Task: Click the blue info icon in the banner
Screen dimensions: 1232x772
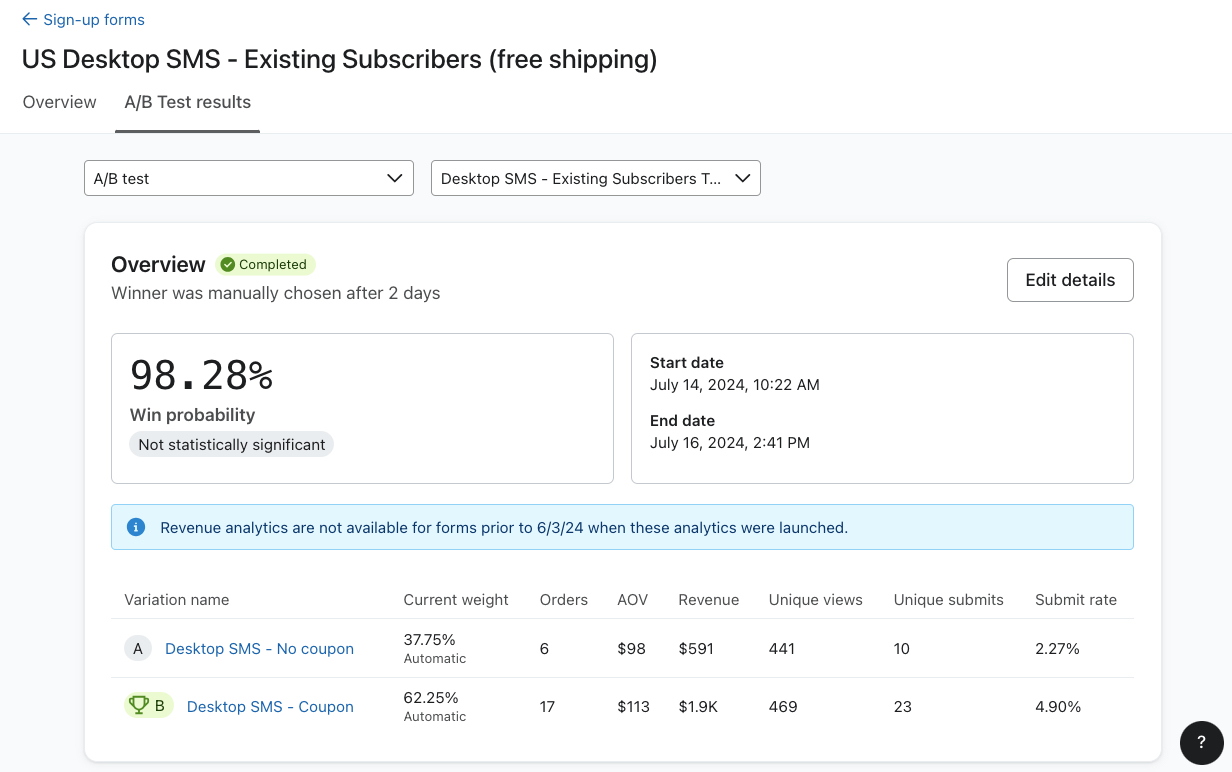Action: [x=136, y=527]
